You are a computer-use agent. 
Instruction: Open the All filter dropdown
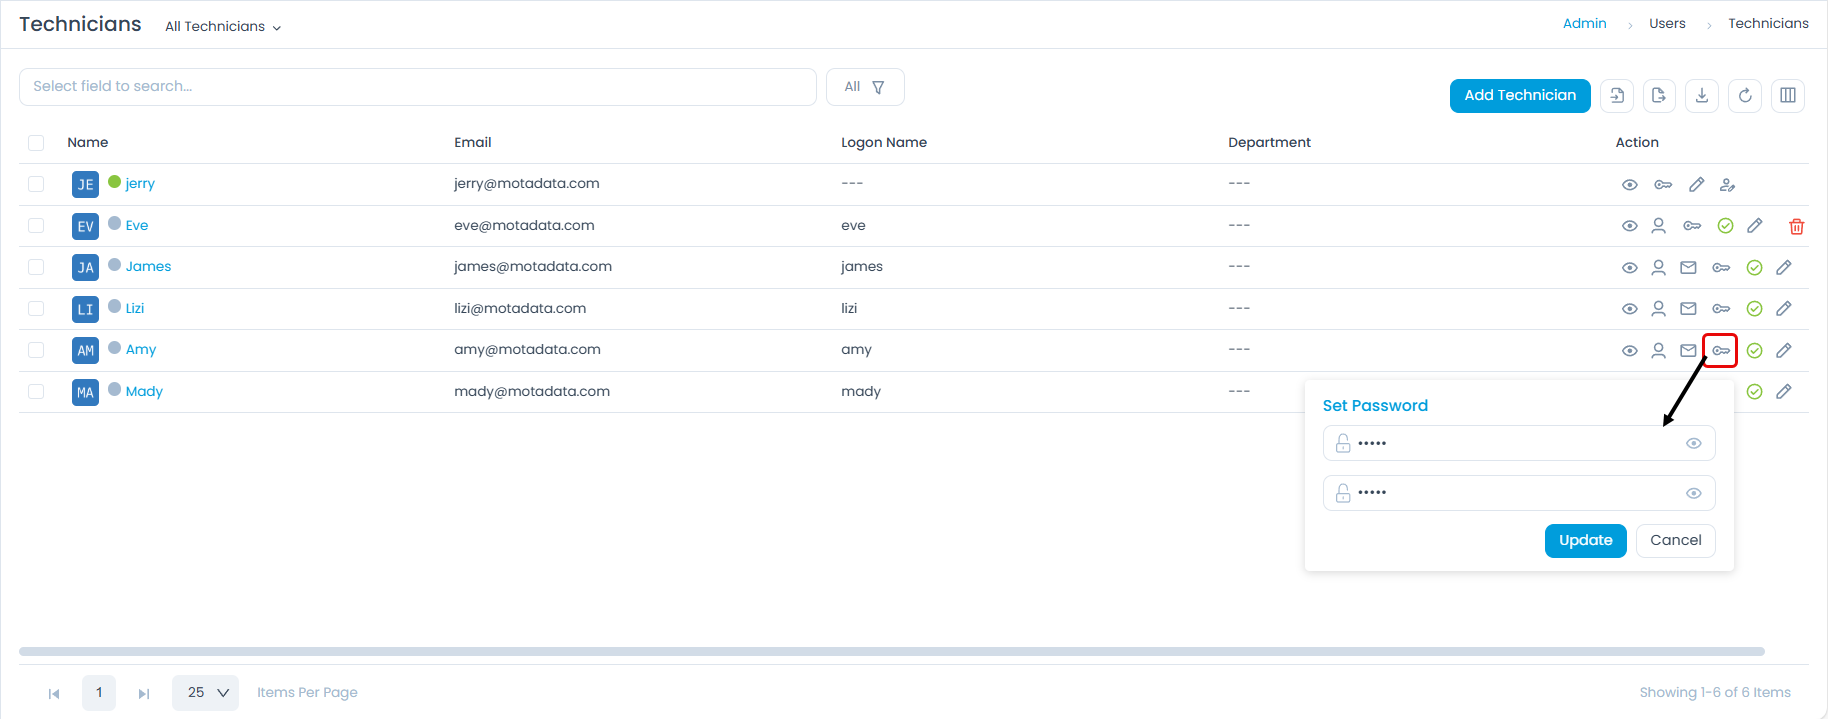(865, 87)
